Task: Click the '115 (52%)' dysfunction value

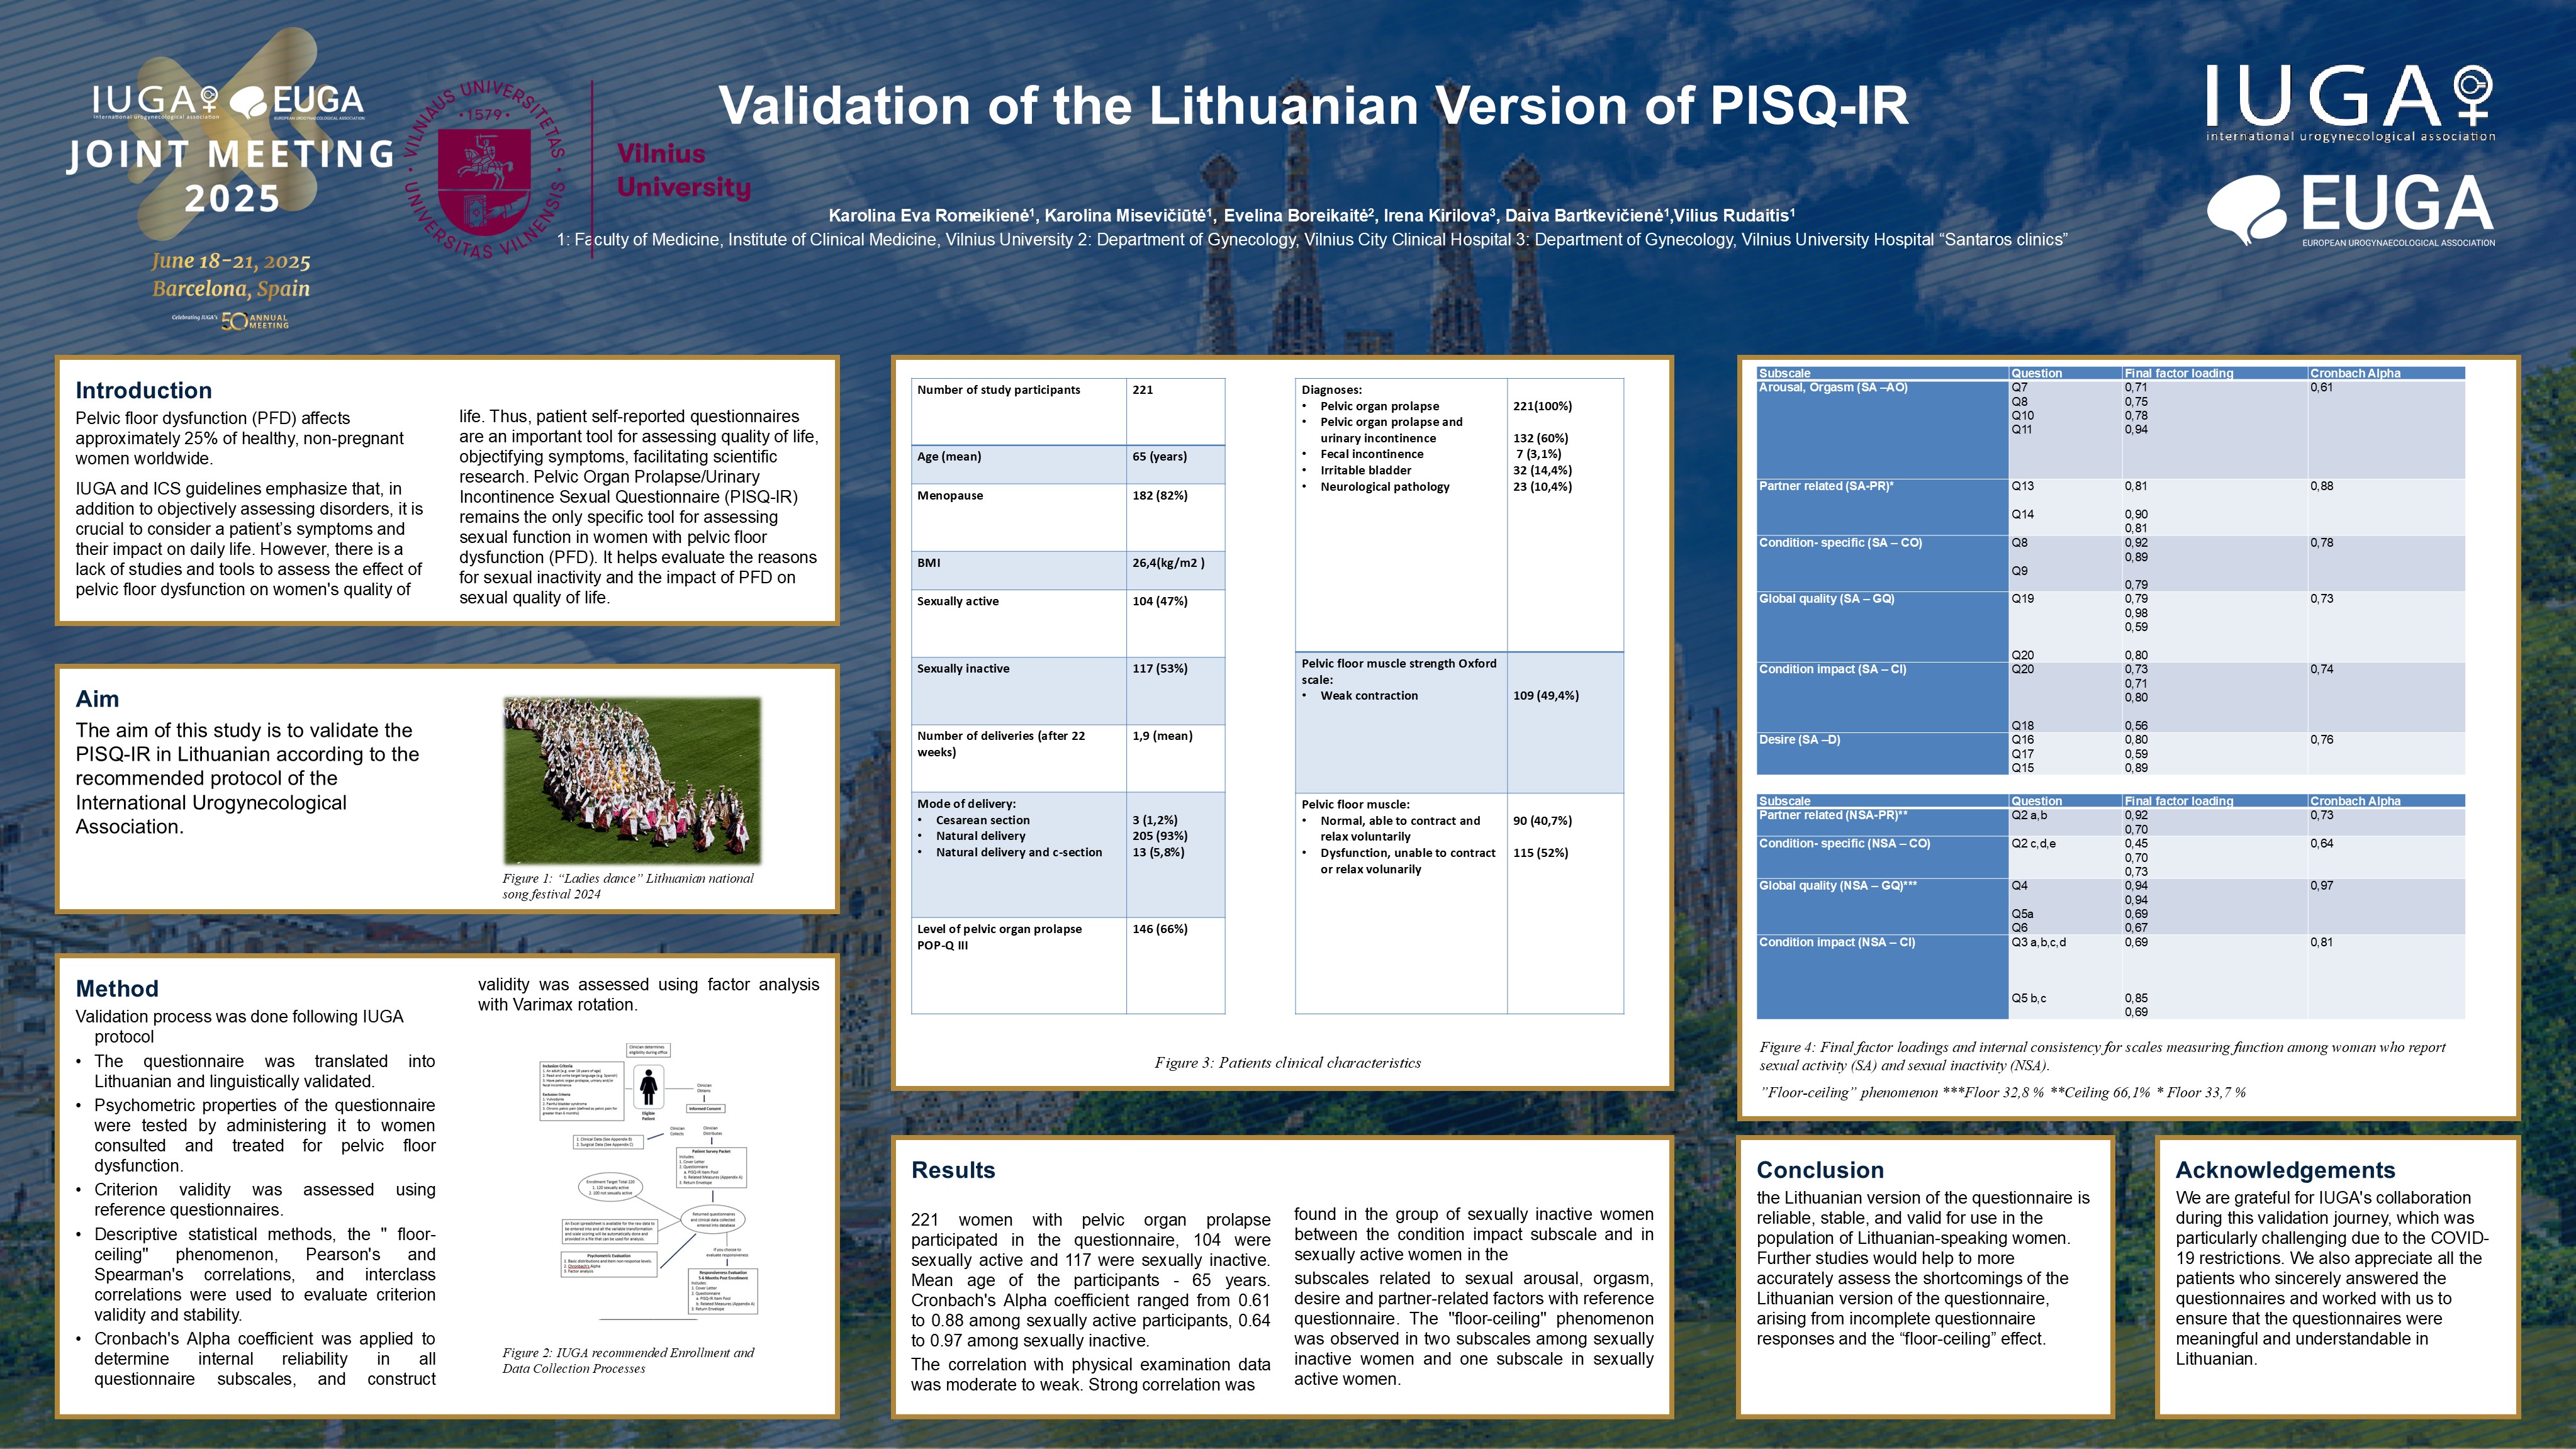Action: (x=1541, y=853)
